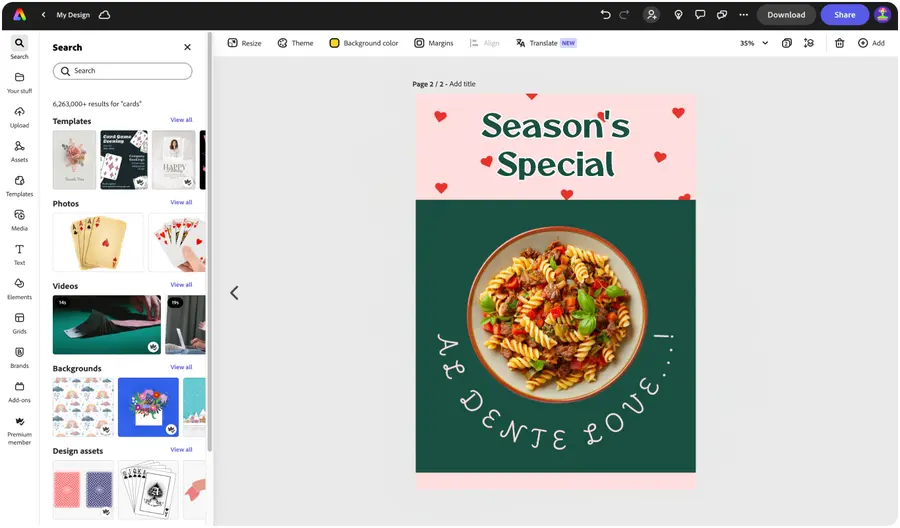Check cloud sync status icon
This screenshot has height=528, width=900.
[104, 15]
